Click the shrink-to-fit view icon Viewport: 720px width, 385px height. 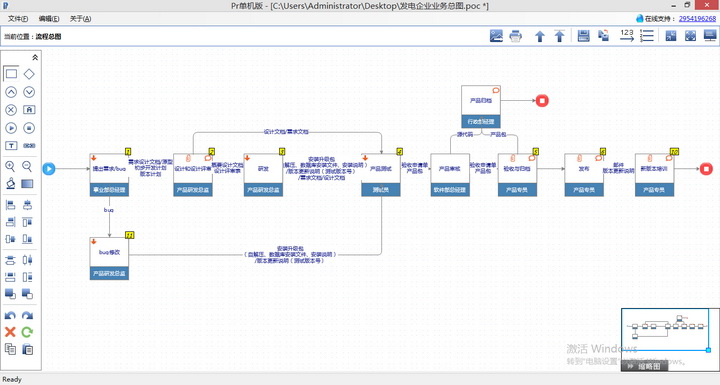pyautogui.click(x=671, y=36)
